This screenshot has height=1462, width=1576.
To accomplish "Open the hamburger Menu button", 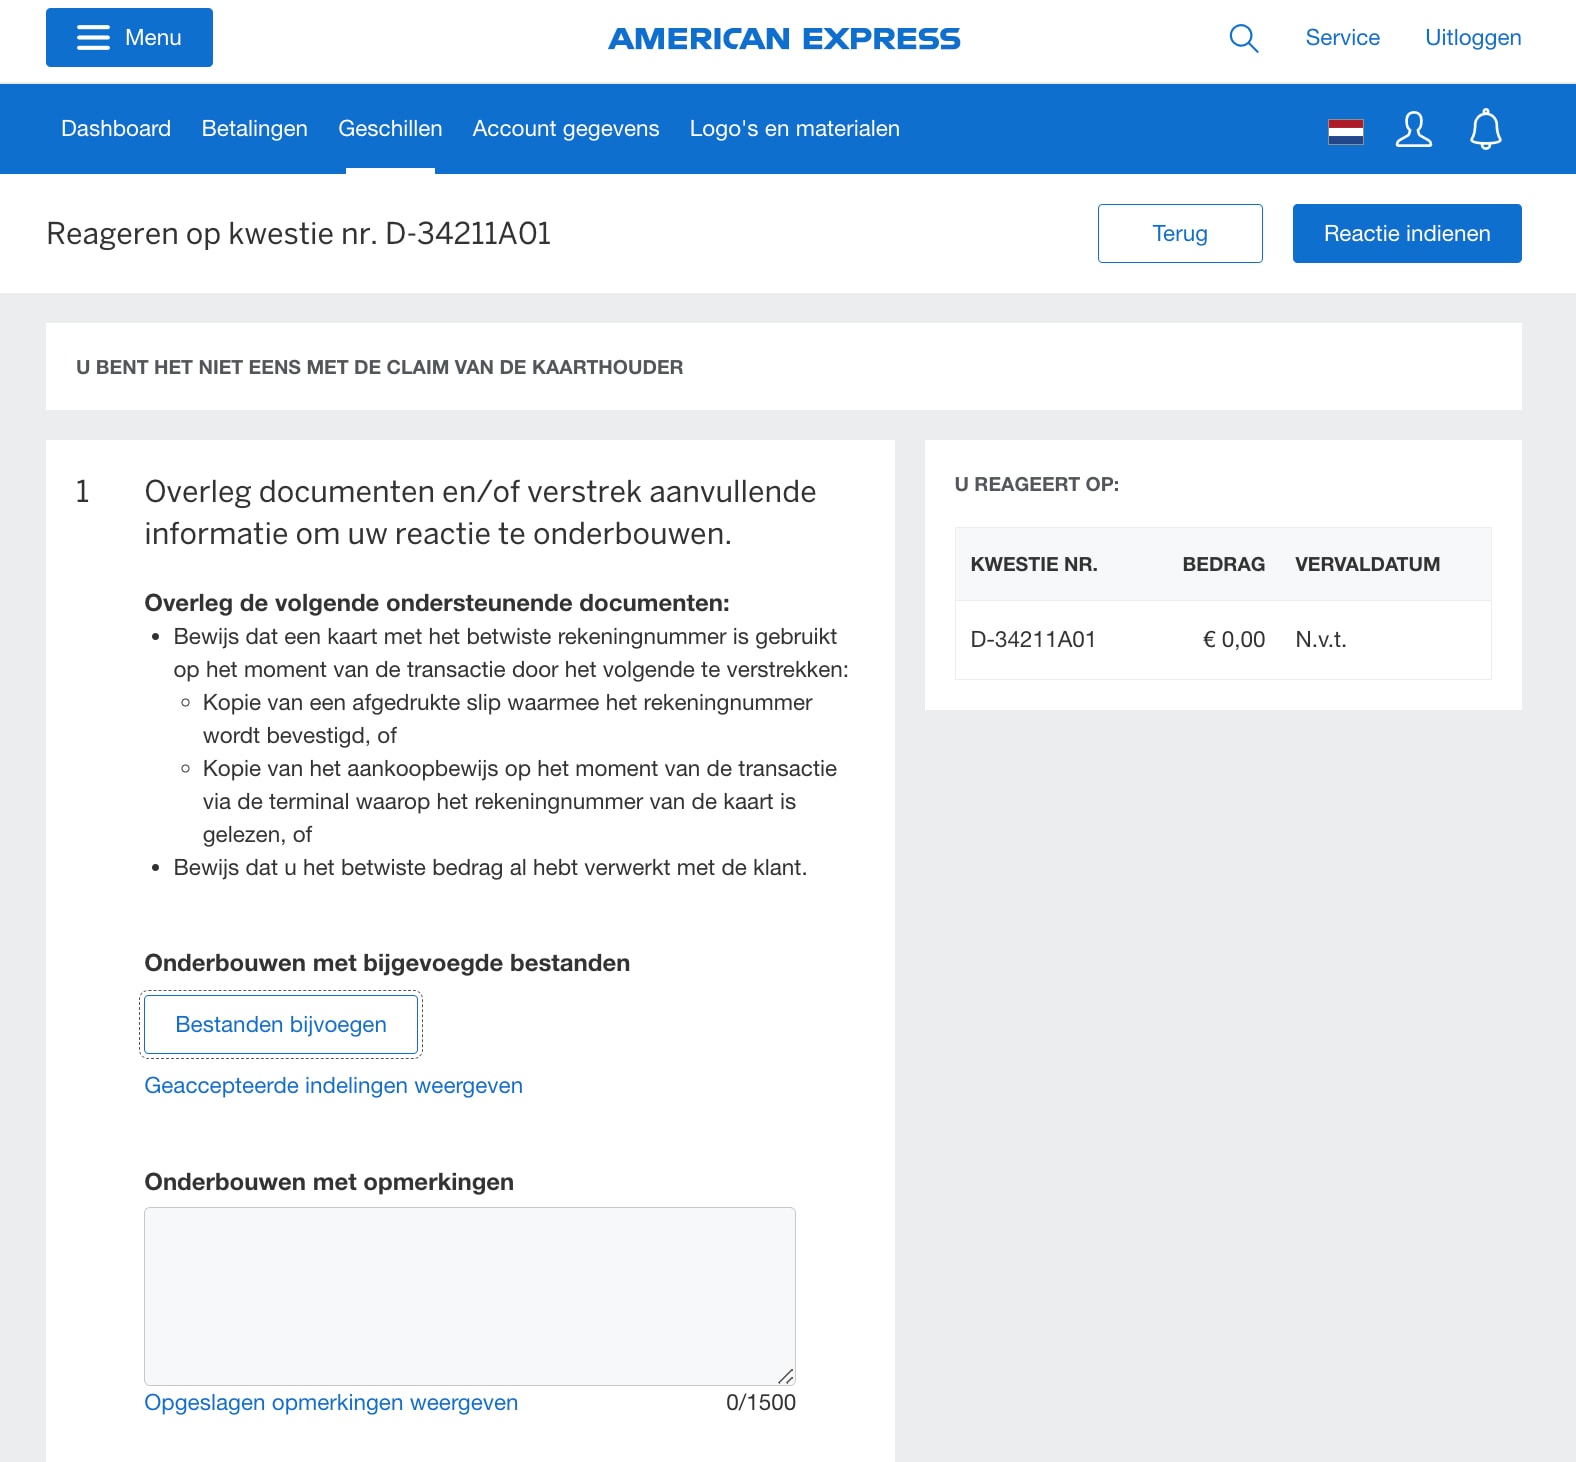I will point(129,38).
